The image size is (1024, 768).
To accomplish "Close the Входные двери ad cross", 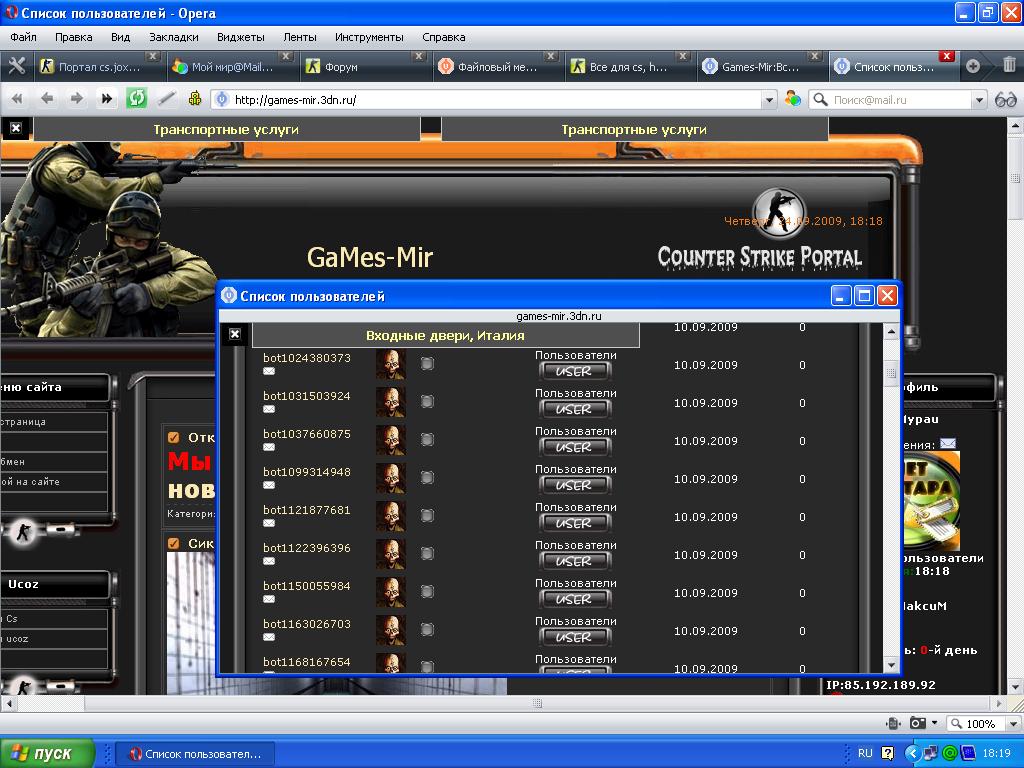I will (x=235, y=334).
